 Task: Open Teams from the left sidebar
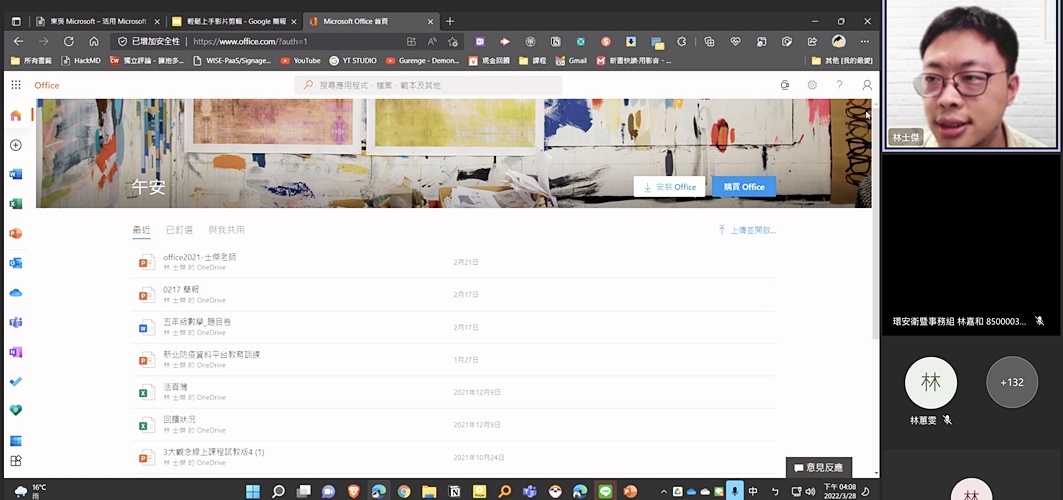(x=16, y=322)
